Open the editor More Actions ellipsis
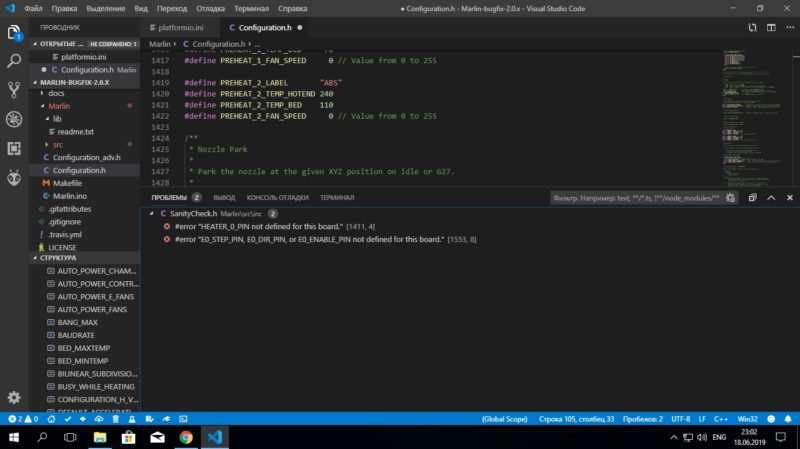The width and height of the screenshot is (800, 449). click(790, 28)
